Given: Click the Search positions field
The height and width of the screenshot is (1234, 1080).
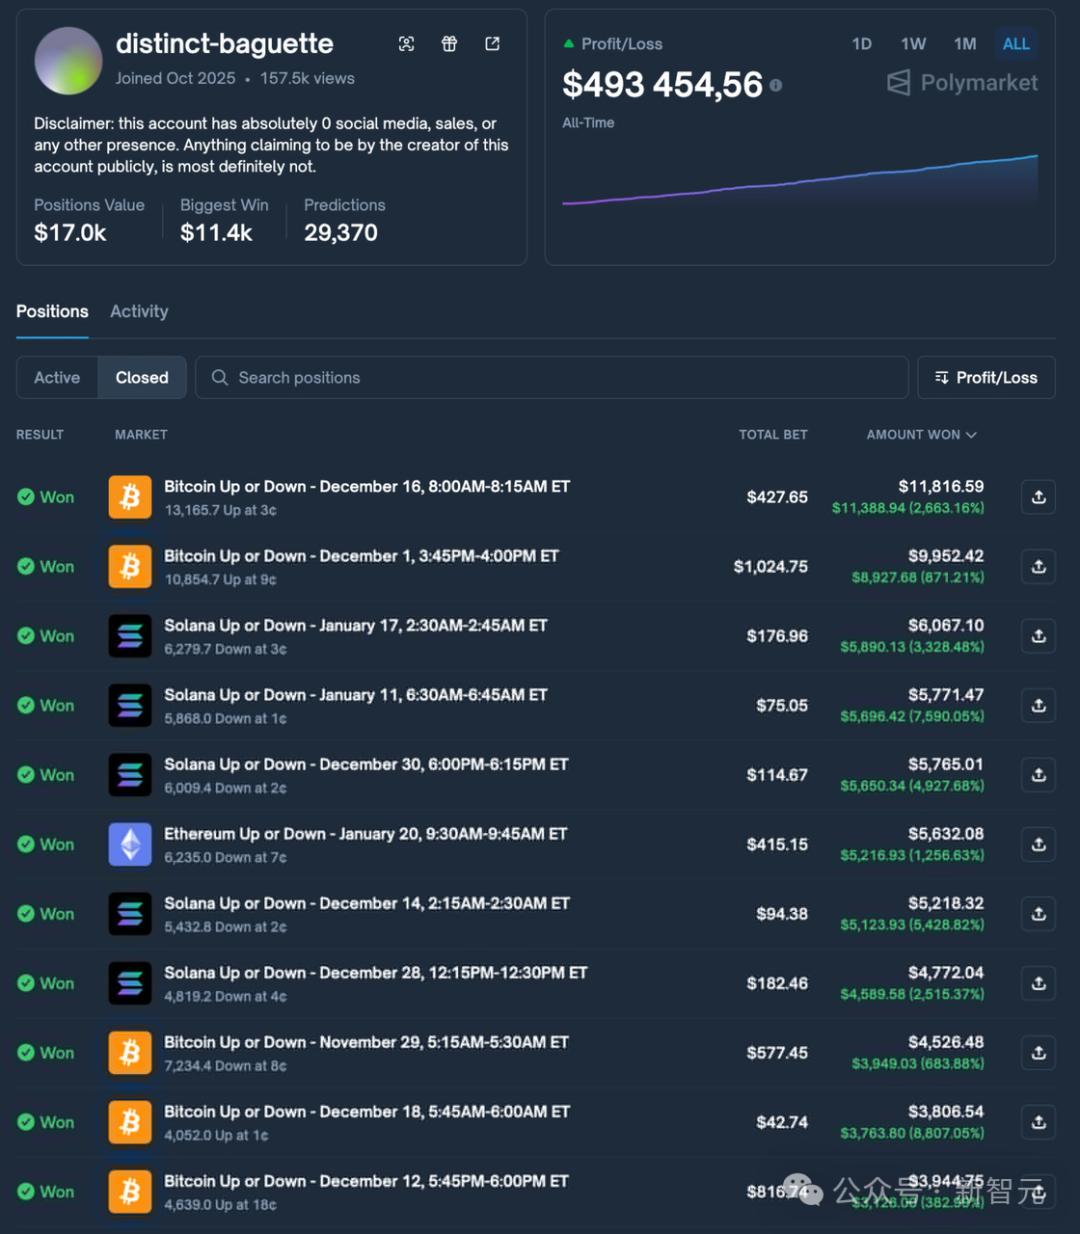Looking at the screenshot, I should (552, 377).
